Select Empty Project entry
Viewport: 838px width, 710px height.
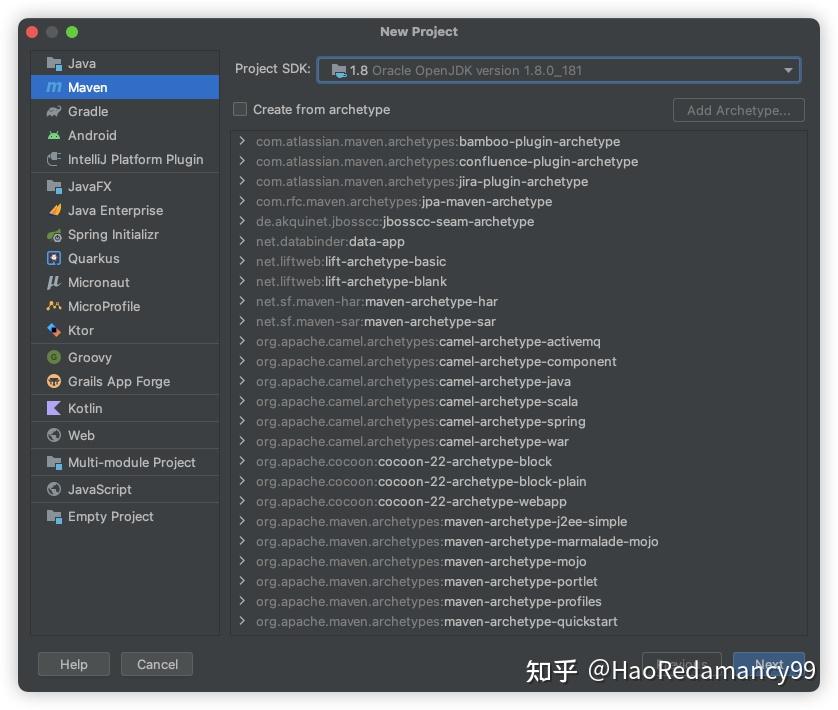coord(125,516)
